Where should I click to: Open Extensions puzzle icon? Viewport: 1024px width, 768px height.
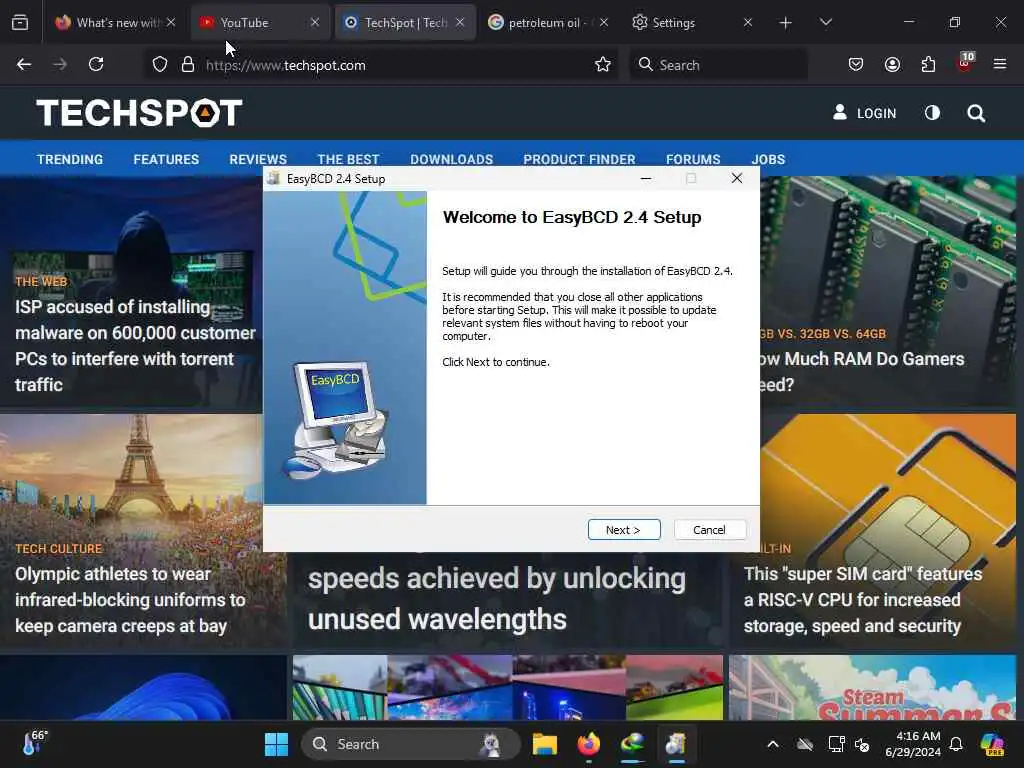click(928, 65)
